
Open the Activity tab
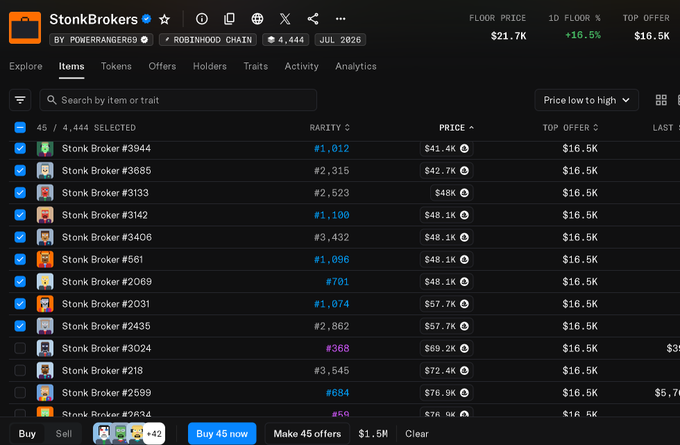coord(301,66)
